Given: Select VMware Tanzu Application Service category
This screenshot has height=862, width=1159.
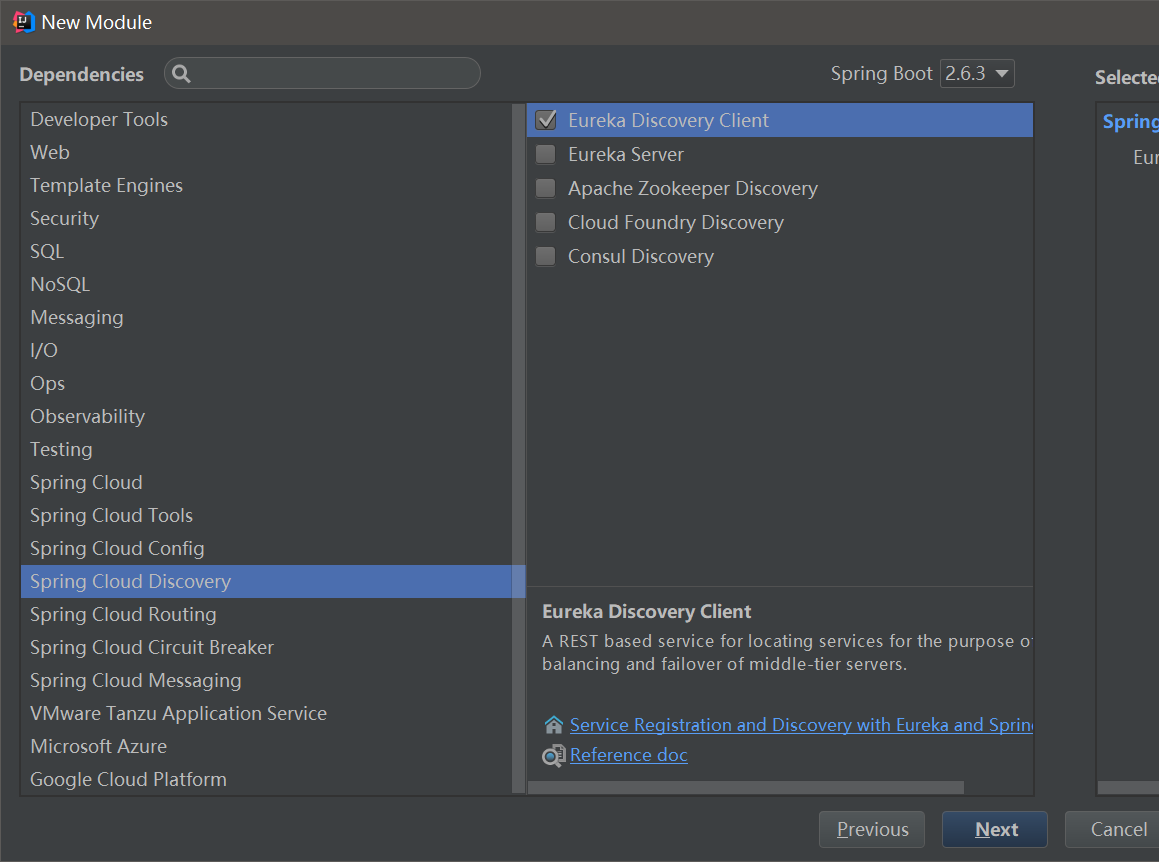Looking at the screenshot, I should pyautogui.click(x=266, y=714).
